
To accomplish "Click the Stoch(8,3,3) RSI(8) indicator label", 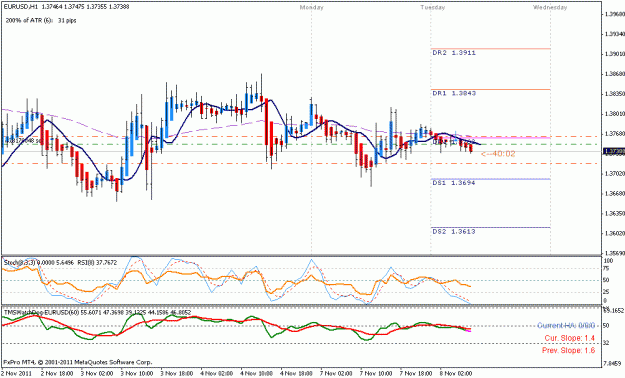I will [x=60, y=262].
